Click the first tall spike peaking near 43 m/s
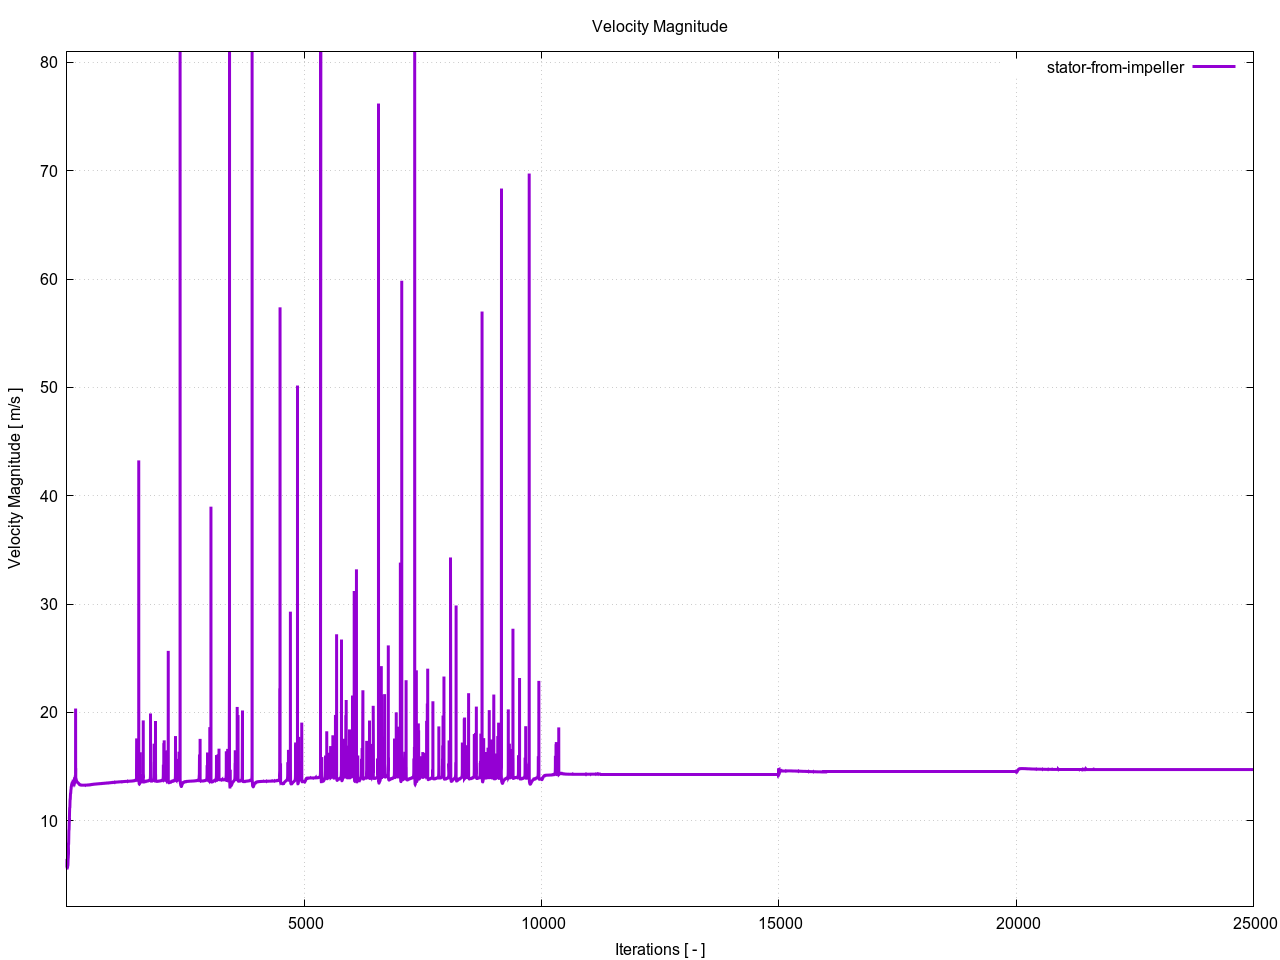 click(x=138, y=462)
